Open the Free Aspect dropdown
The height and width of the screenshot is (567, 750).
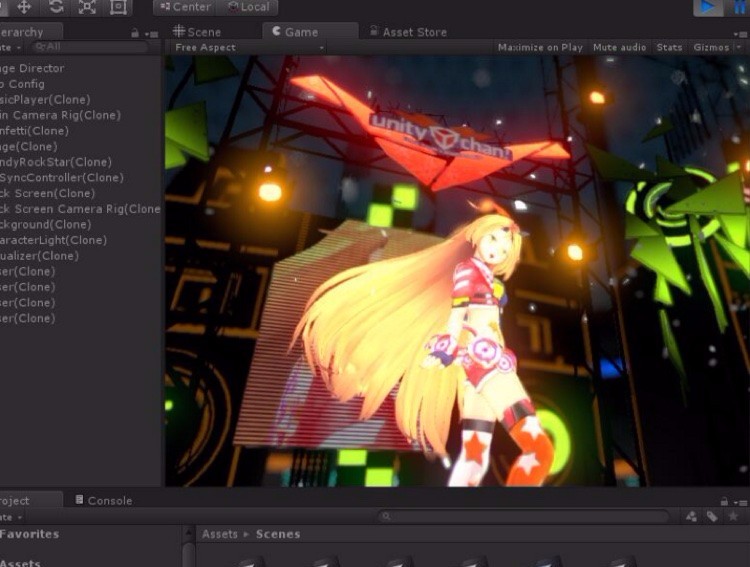248,47
